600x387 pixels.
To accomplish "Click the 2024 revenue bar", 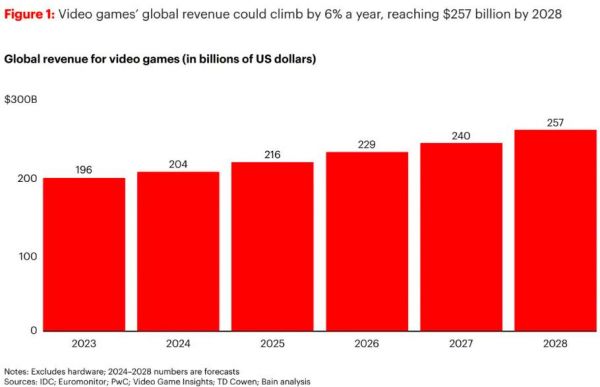I will click(178, 251).
